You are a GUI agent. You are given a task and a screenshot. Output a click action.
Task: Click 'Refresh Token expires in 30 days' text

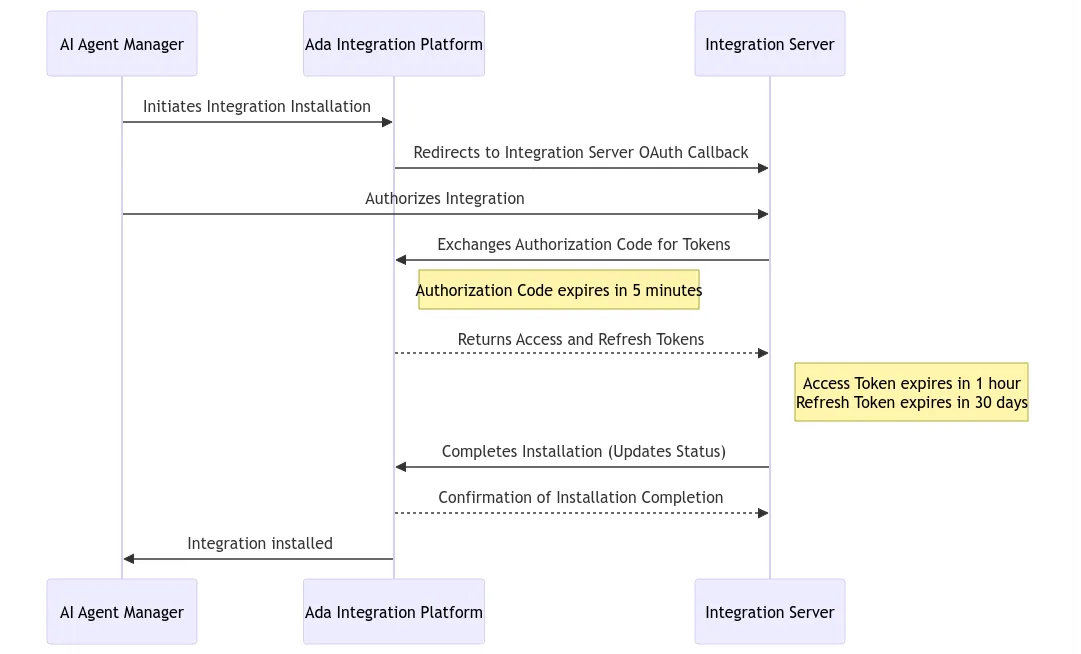pos(911,402)
